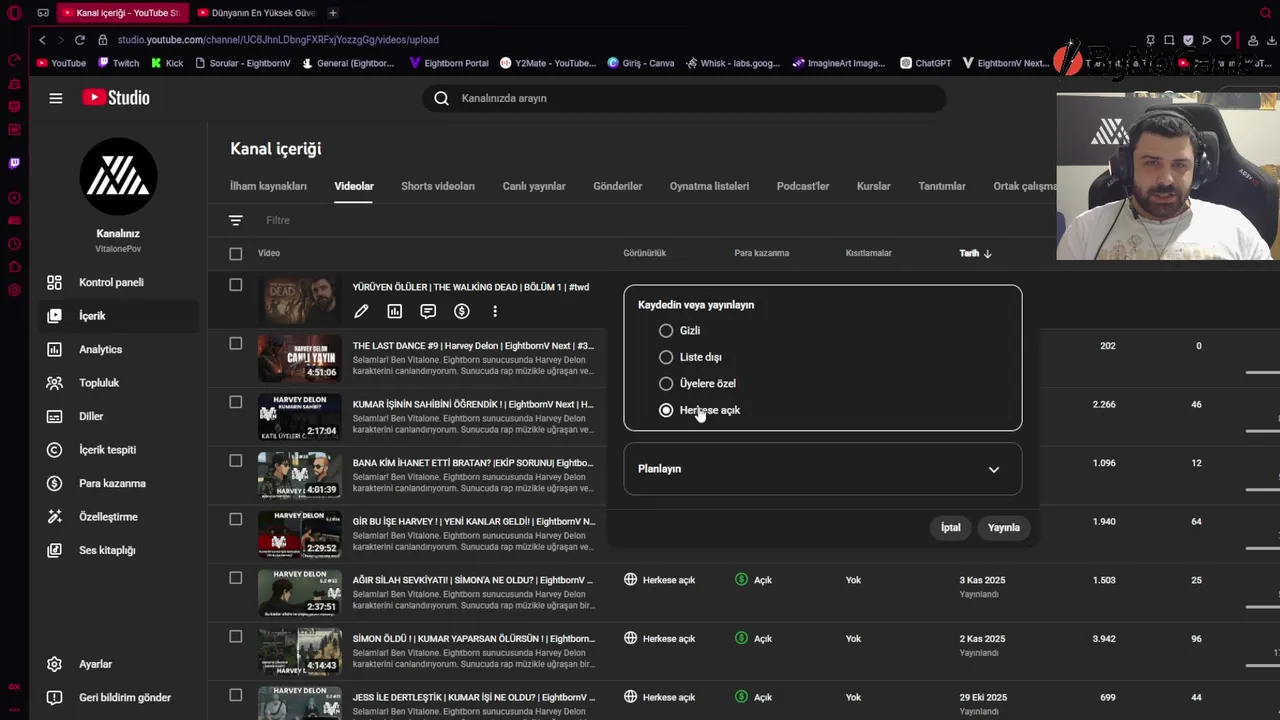Viewport: 1280px width, 720px height.
Task: Click the Diller sidebar icon
Action: (55, 416)
